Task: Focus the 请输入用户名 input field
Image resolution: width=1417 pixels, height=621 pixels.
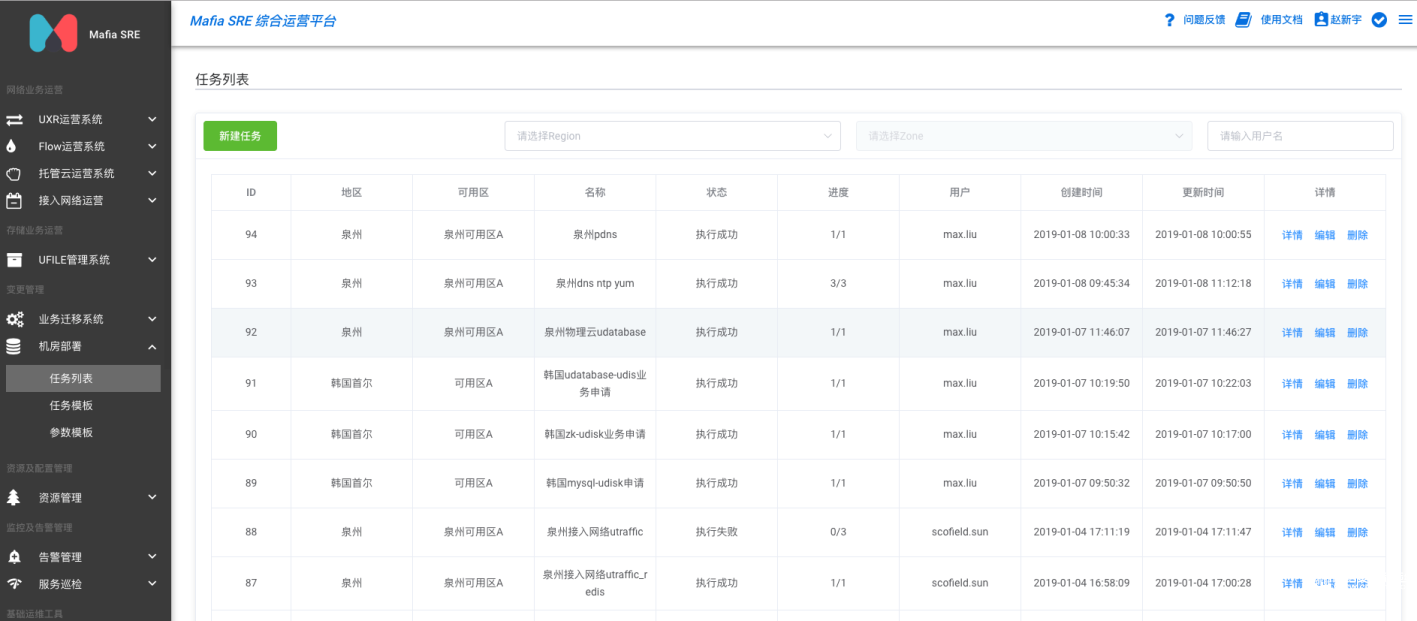Action: coord(1300,136)
